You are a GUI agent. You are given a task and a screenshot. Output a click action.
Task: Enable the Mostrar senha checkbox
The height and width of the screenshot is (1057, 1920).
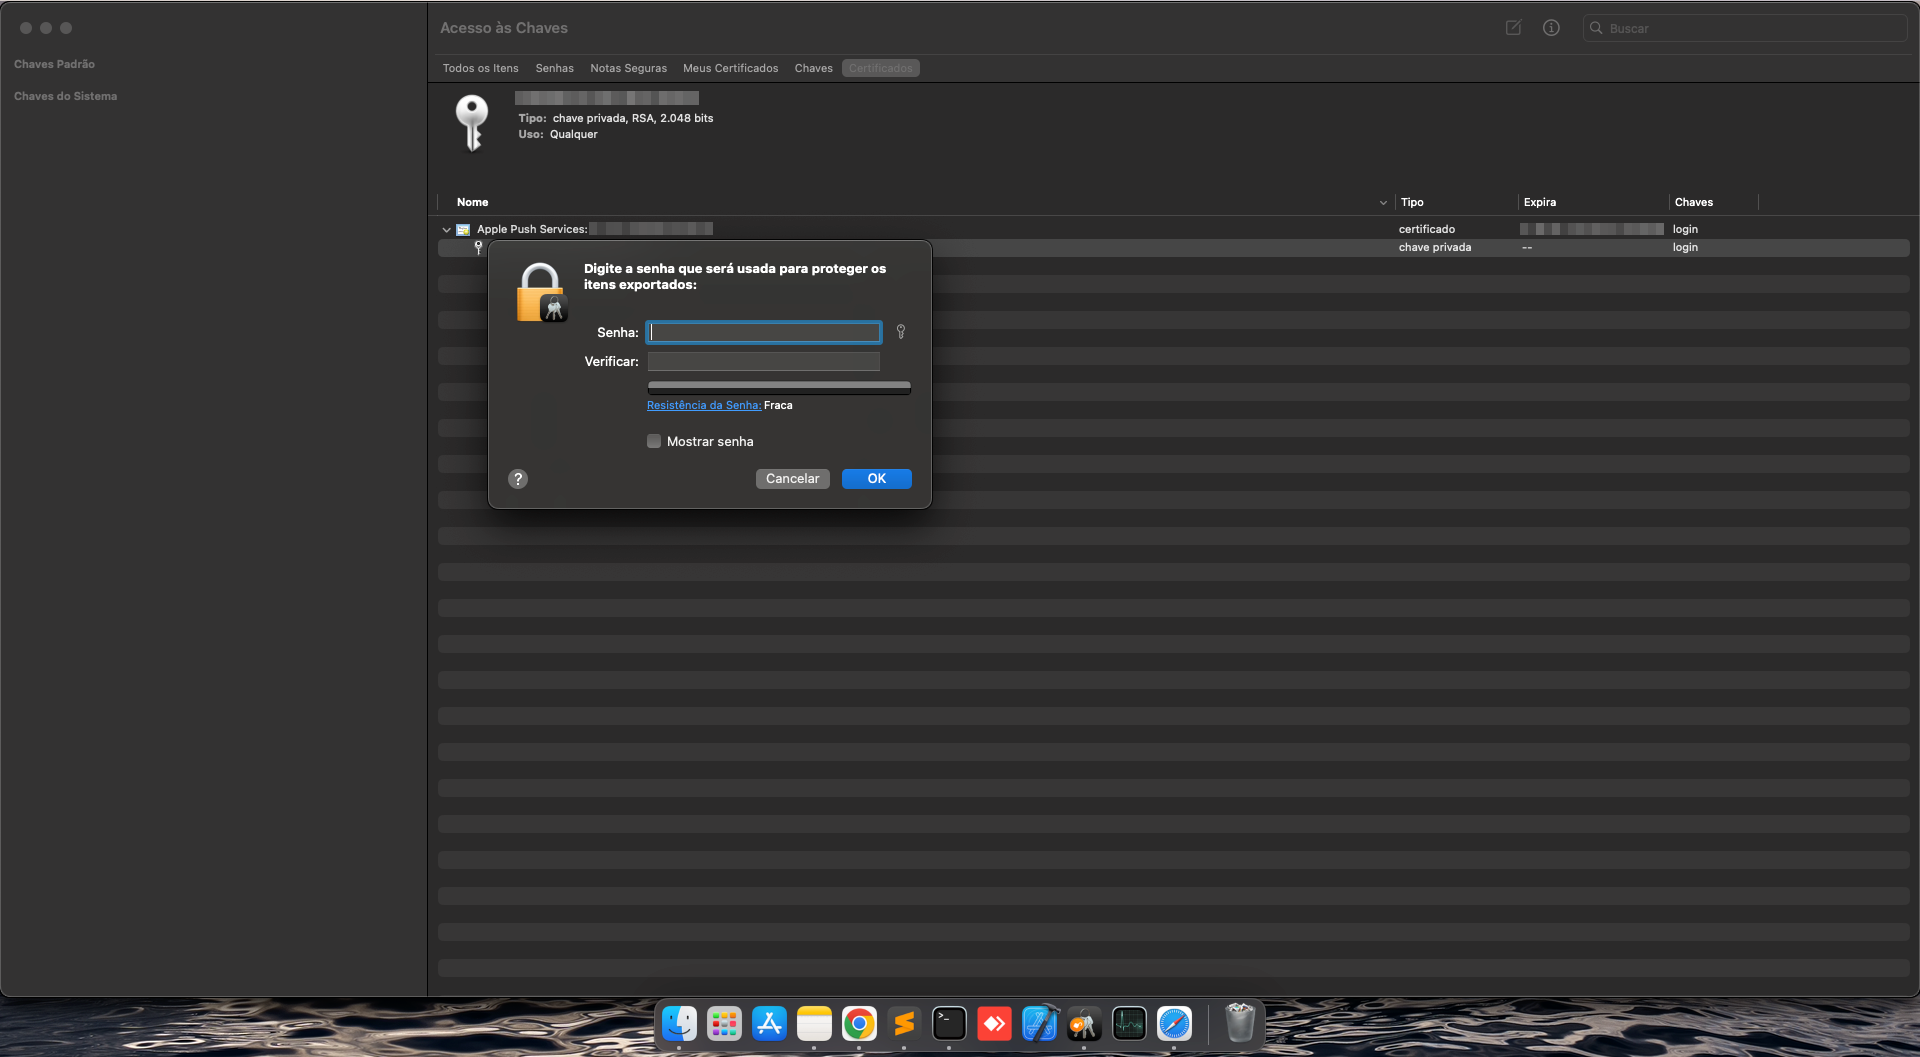(x=654, y=441)
